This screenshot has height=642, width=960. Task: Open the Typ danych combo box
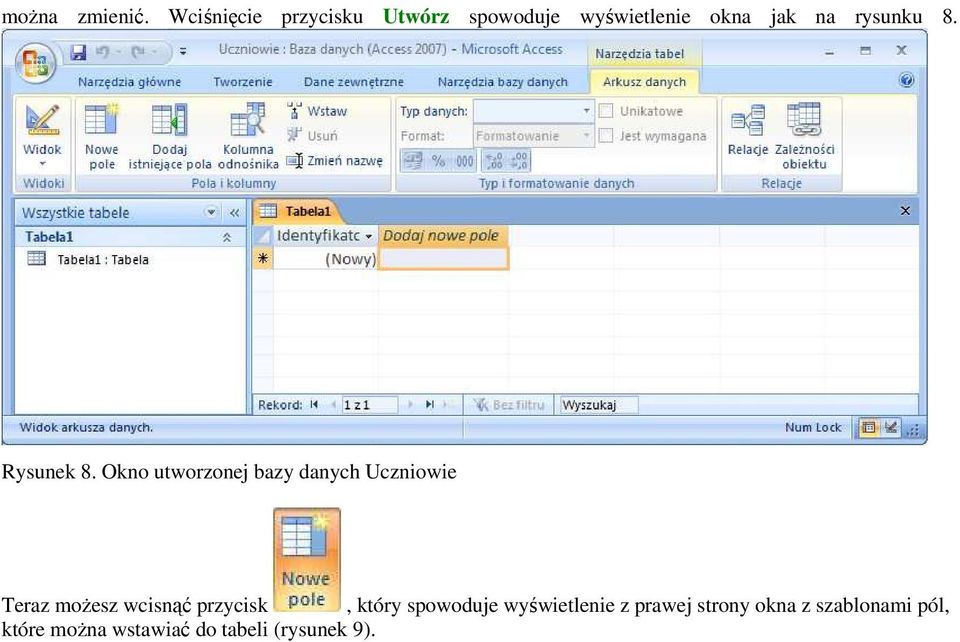tap(533, 111)
